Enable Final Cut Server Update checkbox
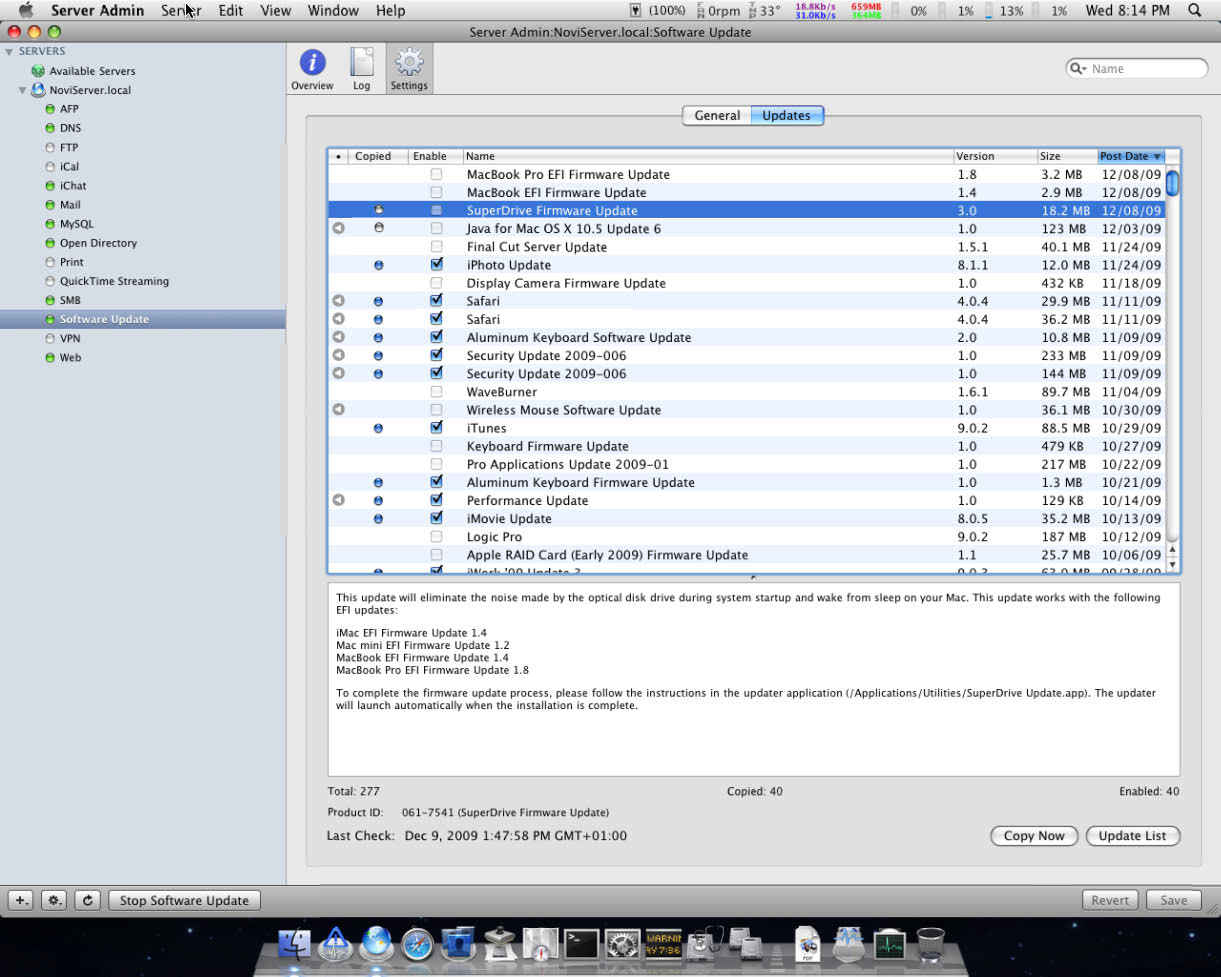 click(x=436, y=246)
